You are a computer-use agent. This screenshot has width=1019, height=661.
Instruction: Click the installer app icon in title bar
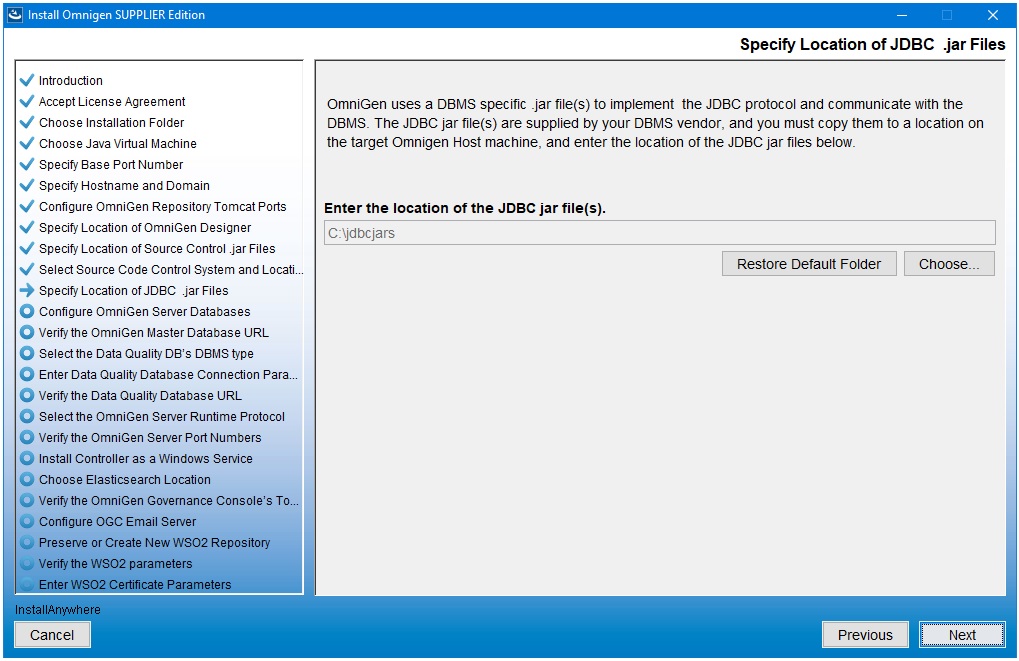[15, 14]
